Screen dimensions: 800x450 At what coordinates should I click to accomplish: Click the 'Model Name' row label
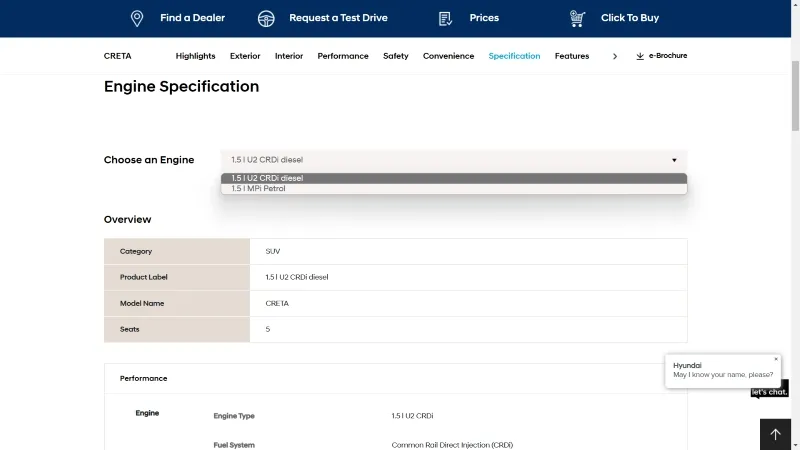click(x=142, y=303)
